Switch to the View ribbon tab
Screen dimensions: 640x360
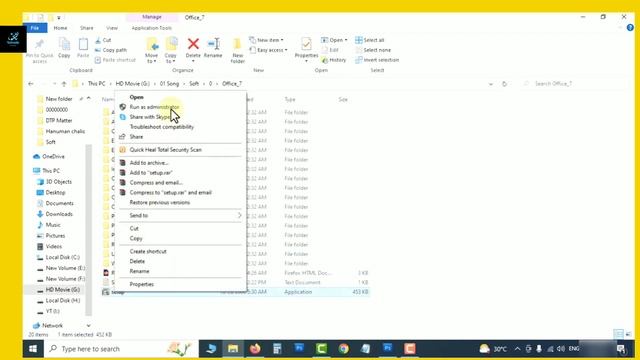112,28
